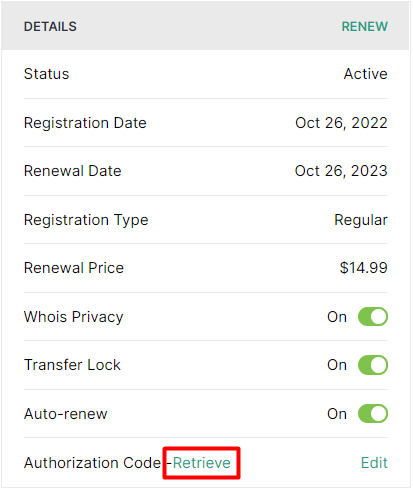413x493 pixels.
Task: Select the Registration Date value Oct 26, 2022
Action: pos(341,123)
